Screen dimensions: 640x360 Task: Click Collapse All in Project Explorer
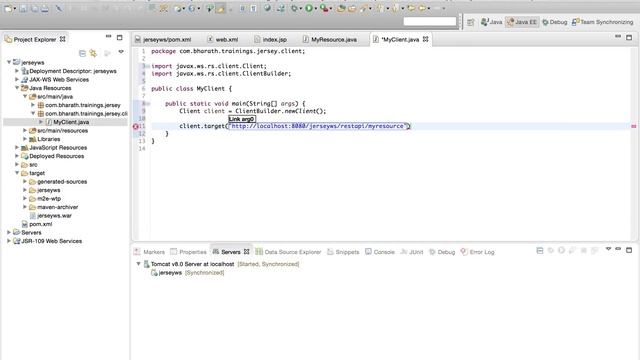point(82,53)
